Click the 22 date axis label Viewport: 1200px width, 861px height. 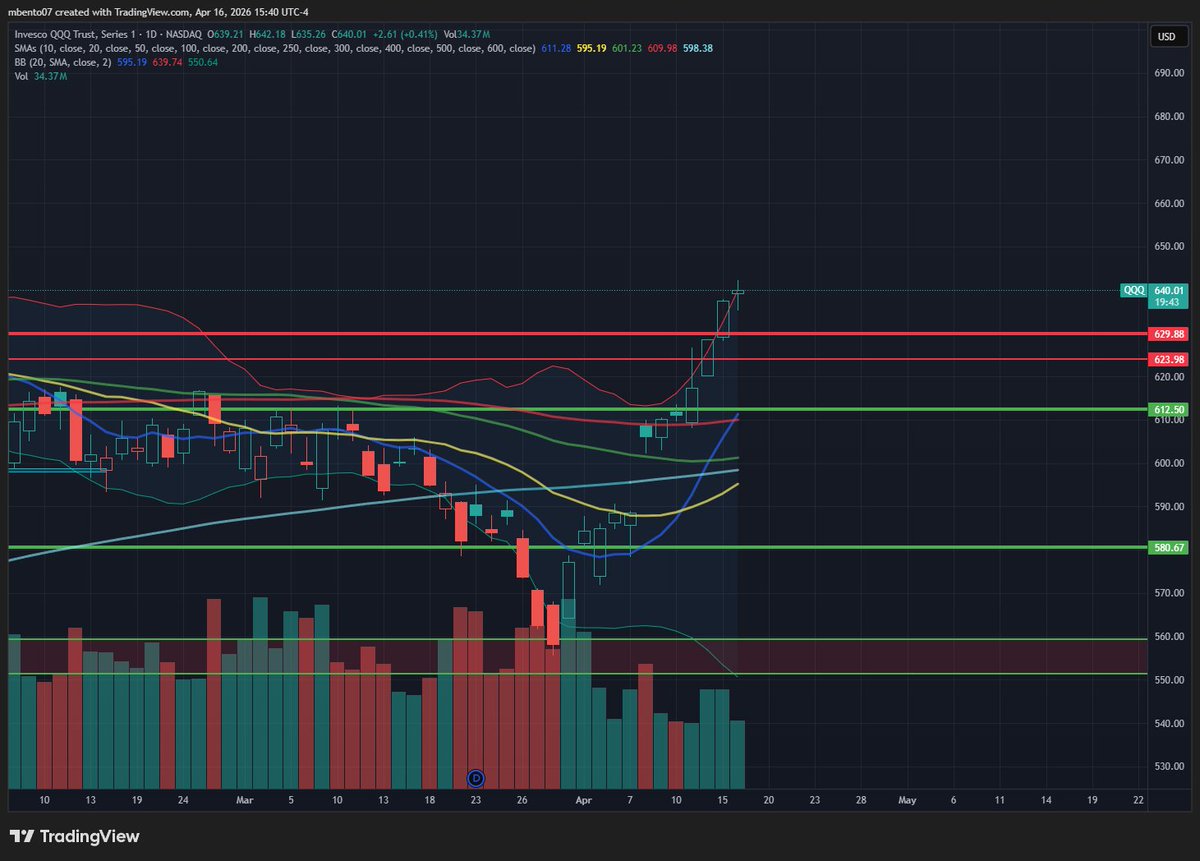click(x=1139, y=801)
